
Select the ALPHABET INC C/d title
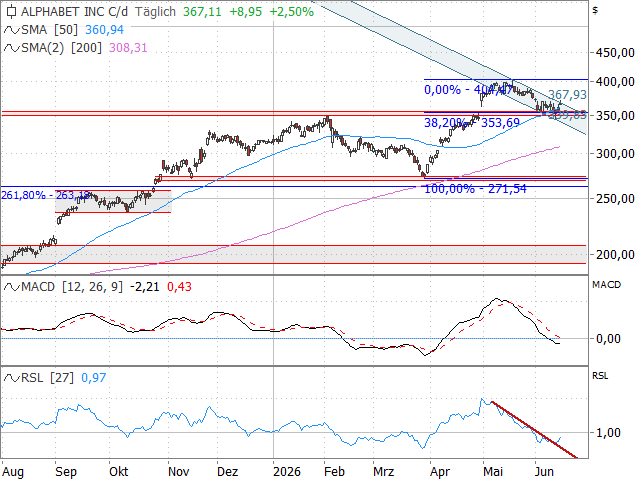[x=74, y=11]
